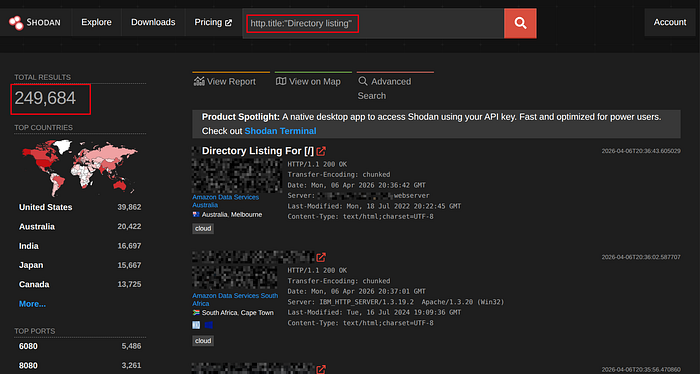This screenshot has width=700, height=374.
Task: Click the timestamp 2026-04-06T20:36:43.605029
Action: [x=641, y=151]
